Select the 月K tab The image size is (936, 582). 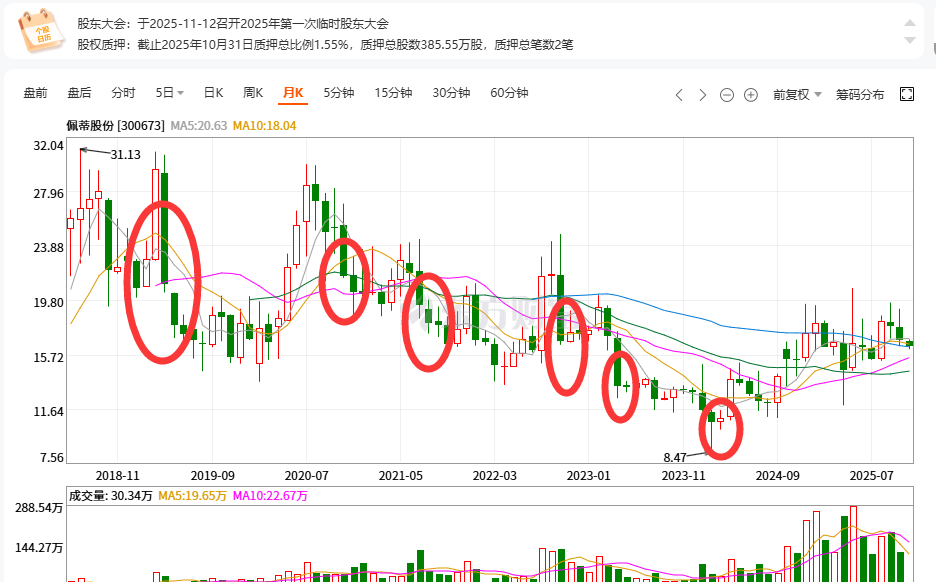(293, 93)
